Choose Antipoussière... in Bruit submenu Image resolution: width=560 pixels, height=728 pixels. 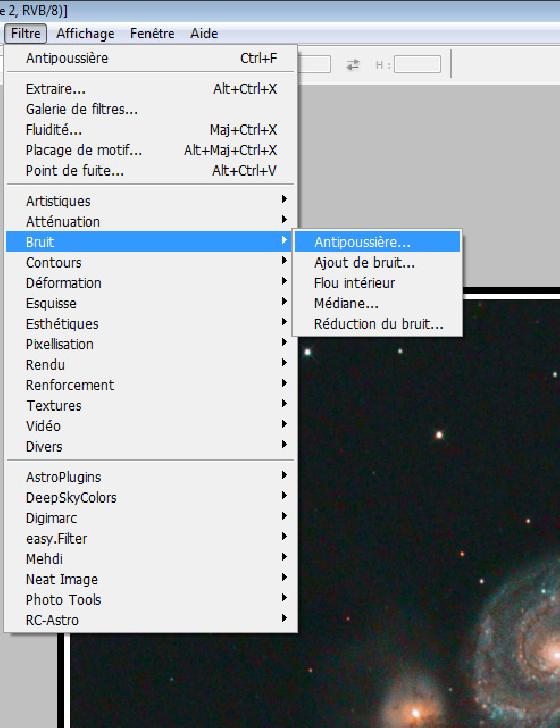point(378,242)
